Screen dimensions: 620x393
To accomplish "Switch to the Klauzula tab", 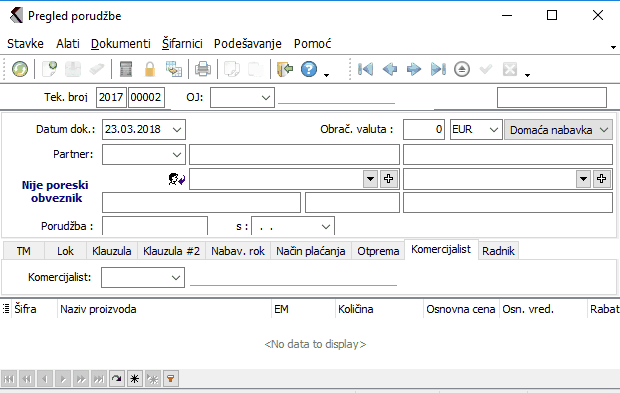I will pos(112,251).
